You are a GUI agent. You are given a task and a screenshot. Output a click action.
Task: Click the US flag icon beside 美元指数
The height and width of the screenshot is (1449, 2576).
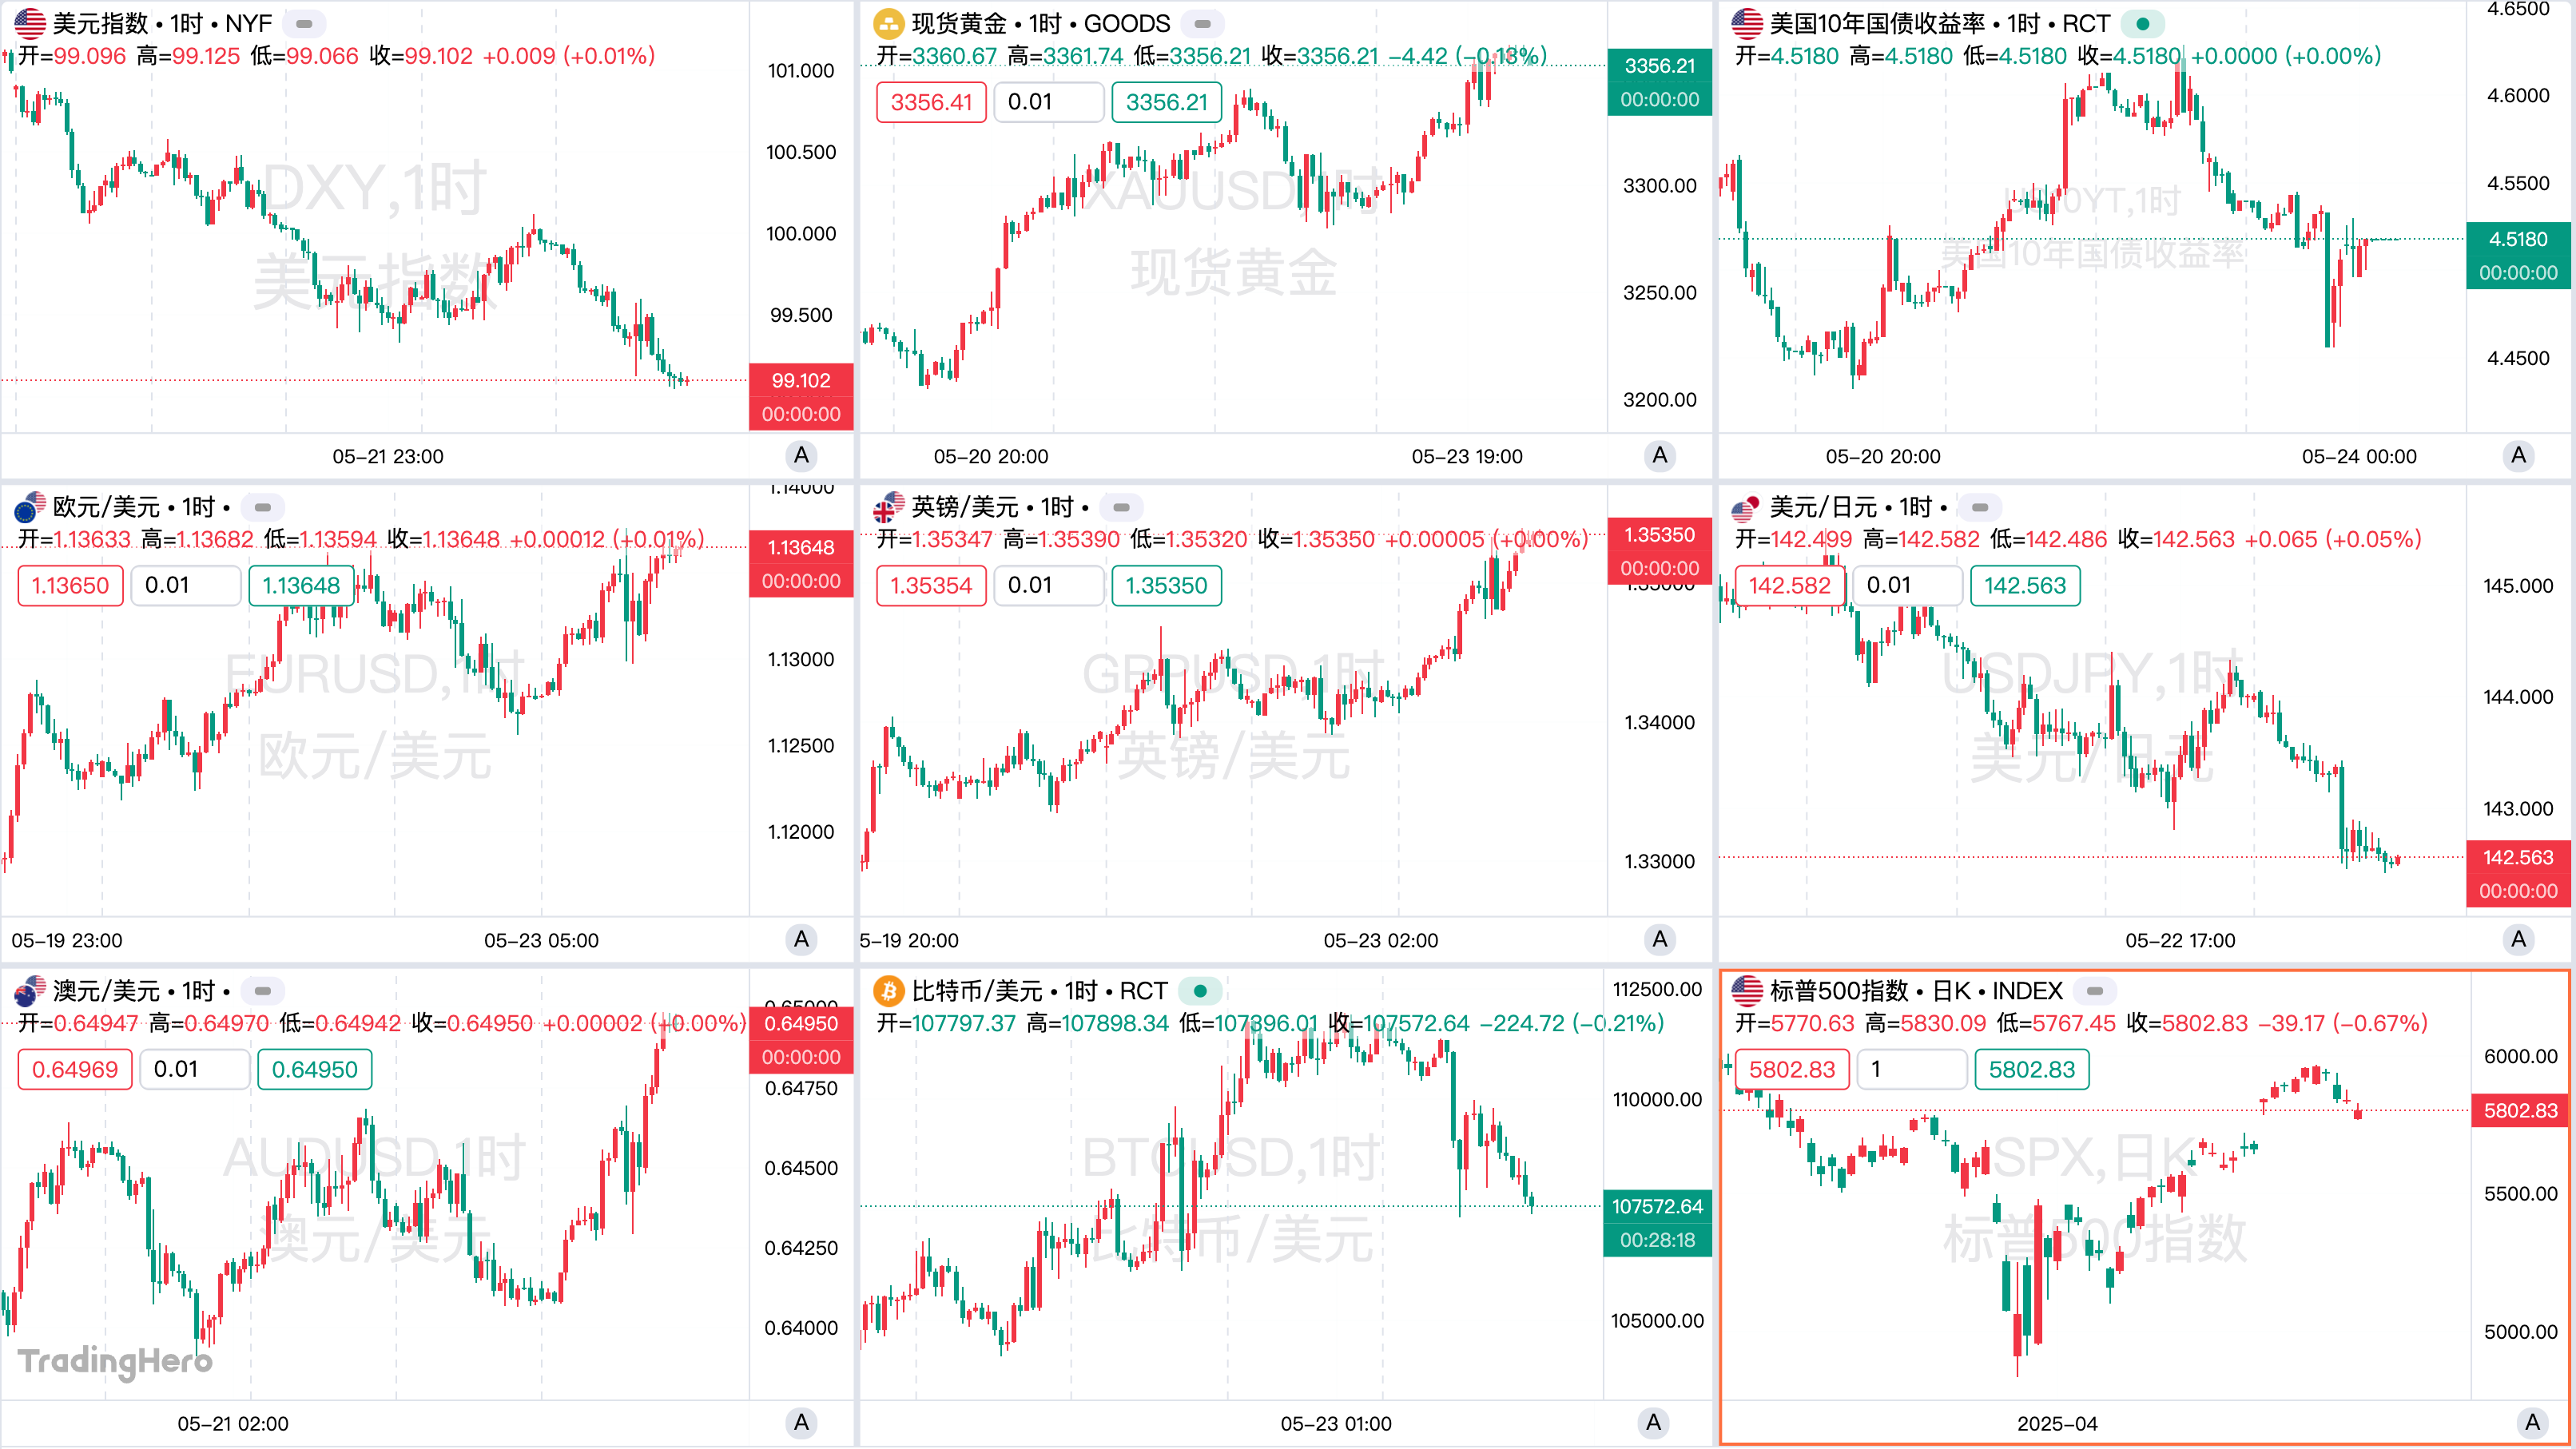pyautogui.click(x=30, y=23)
